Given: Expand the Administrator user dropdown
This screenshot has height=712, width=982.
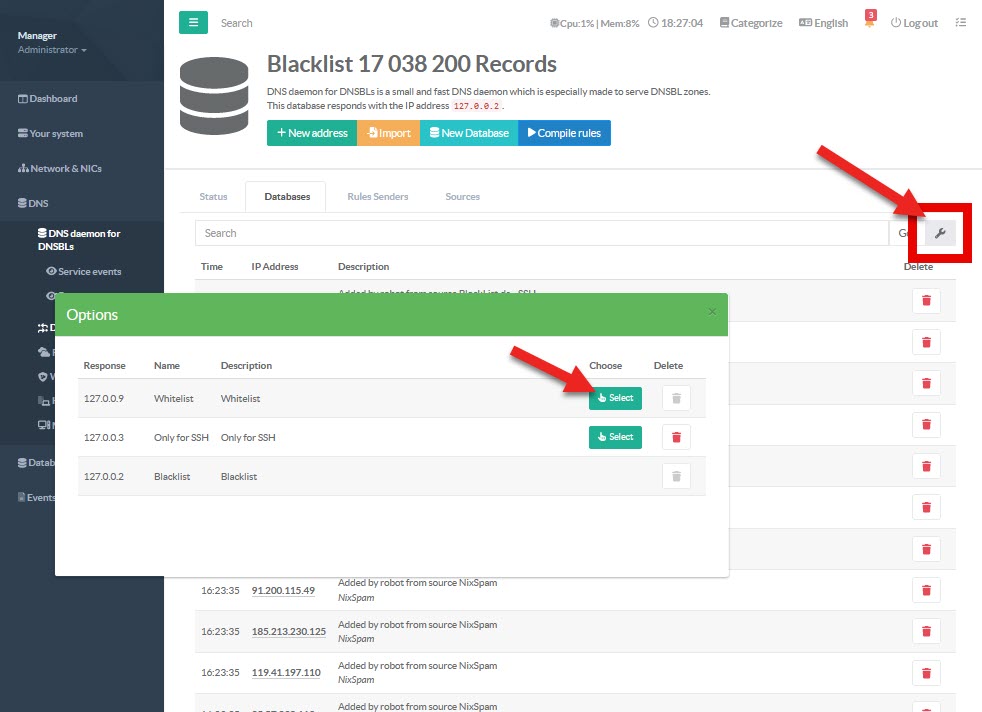Looking at the screenshot, I should click(52, 50).
